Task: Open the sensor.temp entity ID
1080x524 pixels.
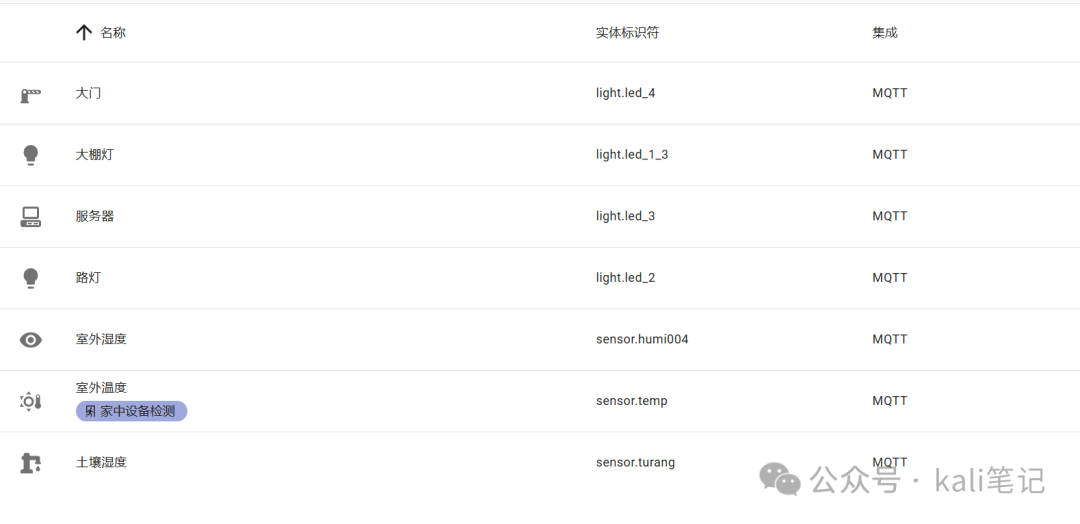Action: (632, 401)
